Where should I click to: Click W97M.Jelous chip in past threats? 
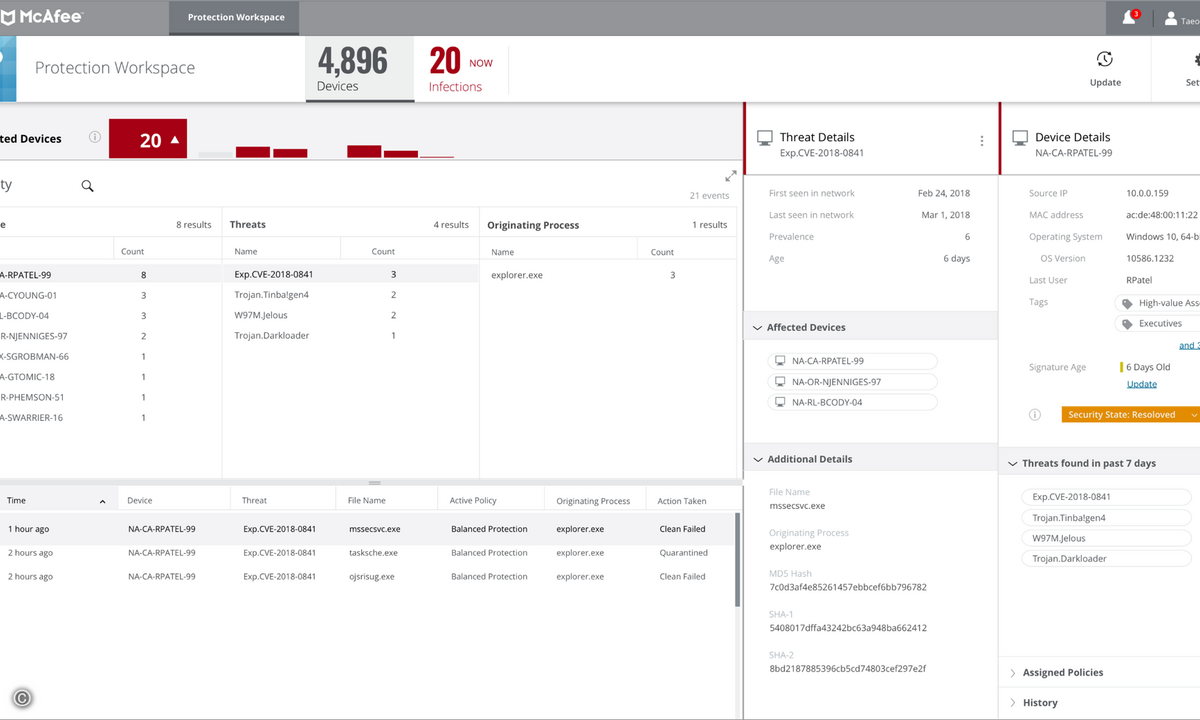[x=1106, y=538]
